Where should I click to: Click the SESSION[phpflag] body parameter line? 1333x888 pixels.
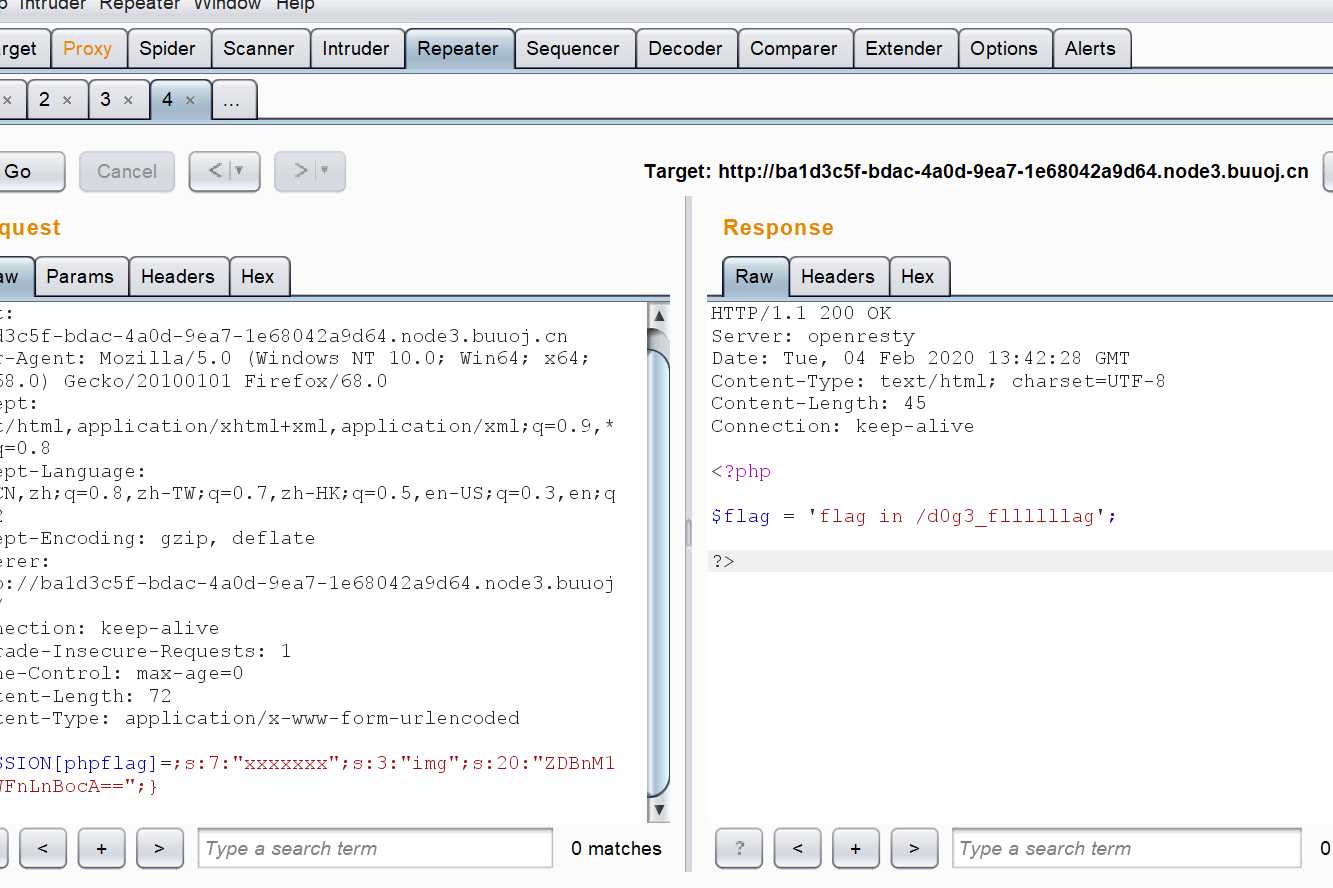tap(307, 763)
